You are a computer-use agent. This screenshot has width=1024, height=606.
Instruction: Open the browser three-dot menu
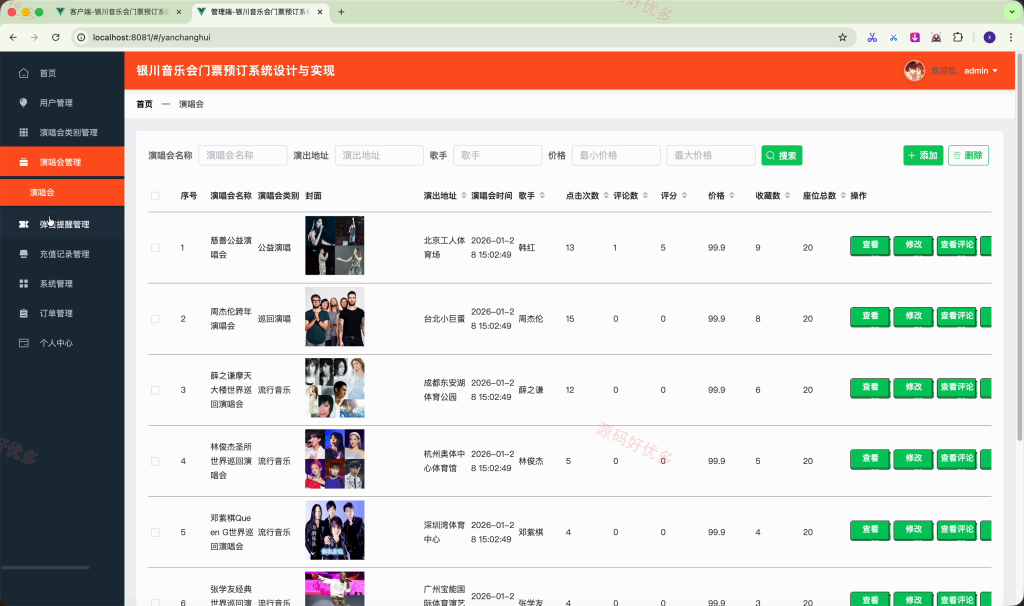tap(1010, 37)
